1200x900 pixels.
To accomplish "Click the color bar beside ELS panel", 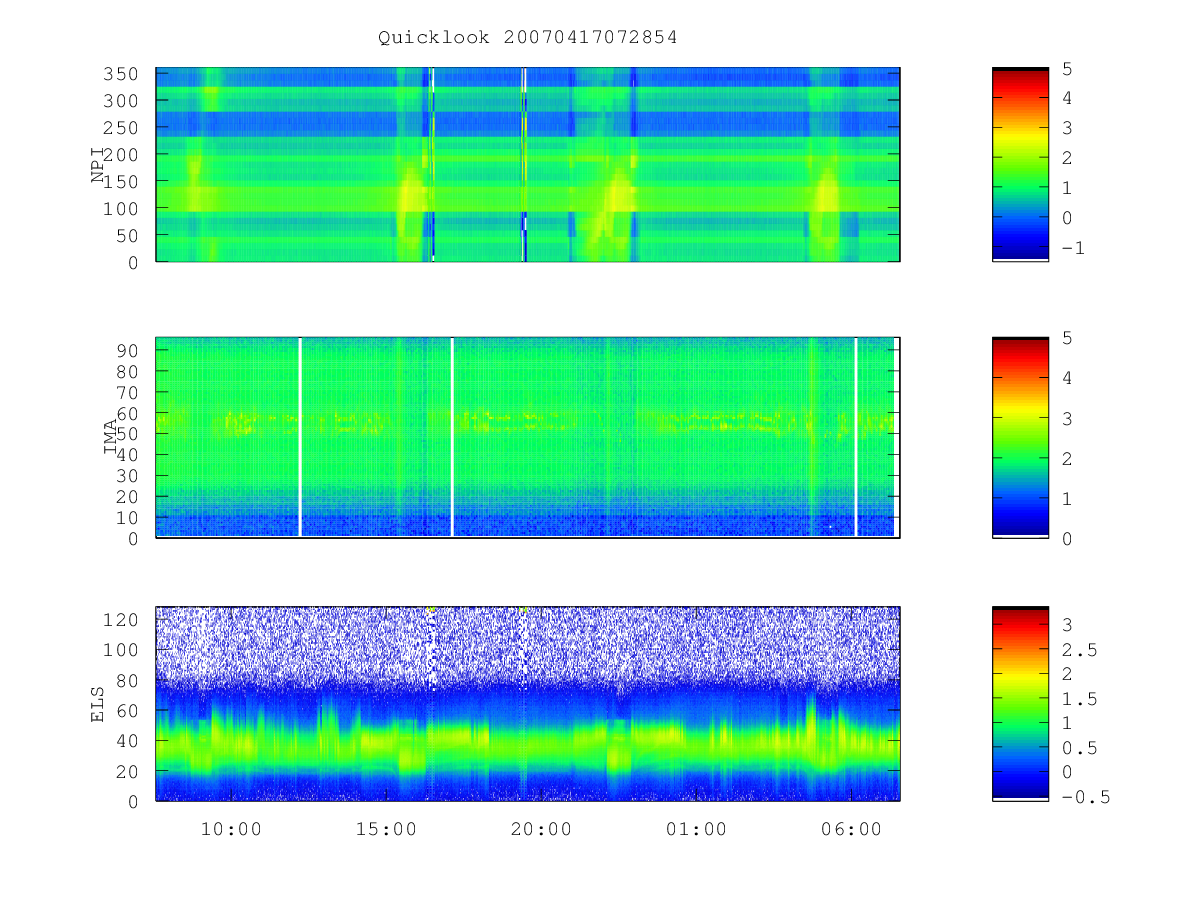I will (1020, 704).
